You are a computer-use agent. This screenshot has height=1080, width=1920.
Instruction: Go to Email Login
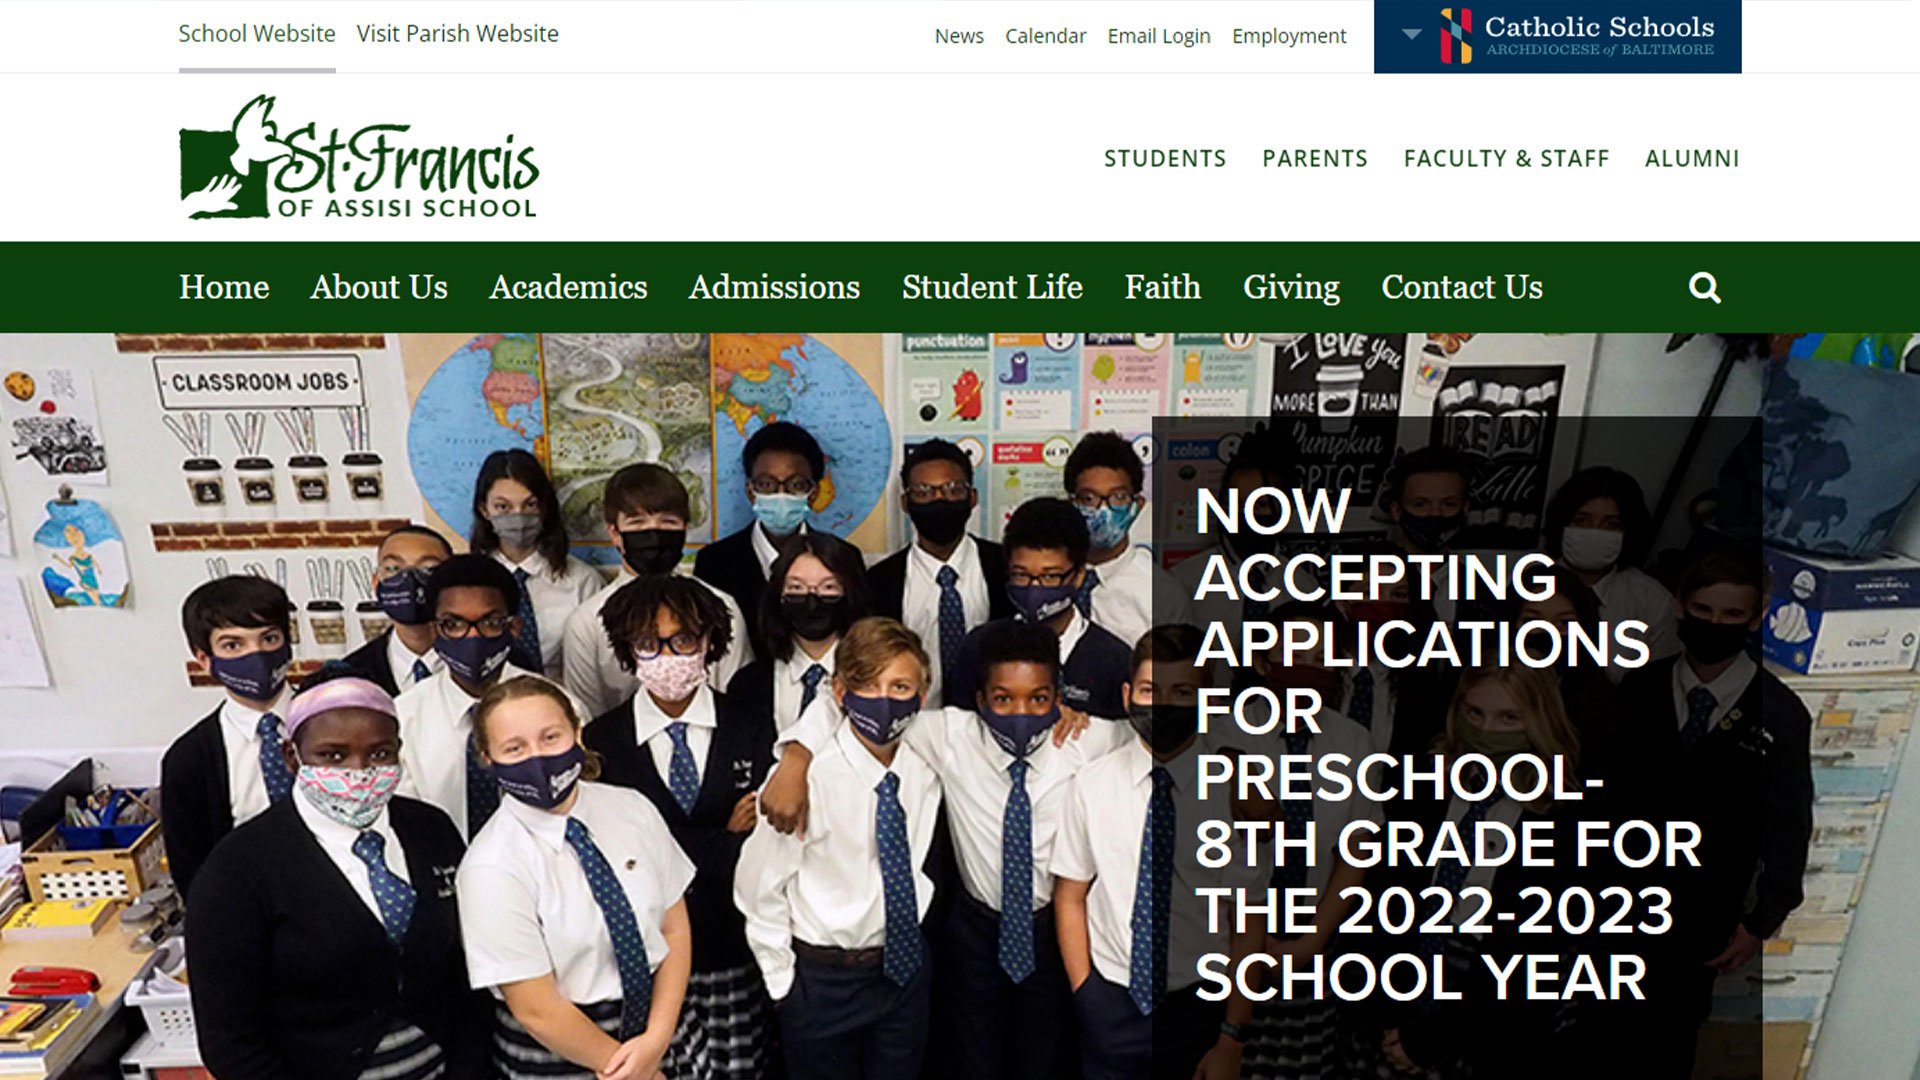pyautogui.click(x=1159, y=36)
